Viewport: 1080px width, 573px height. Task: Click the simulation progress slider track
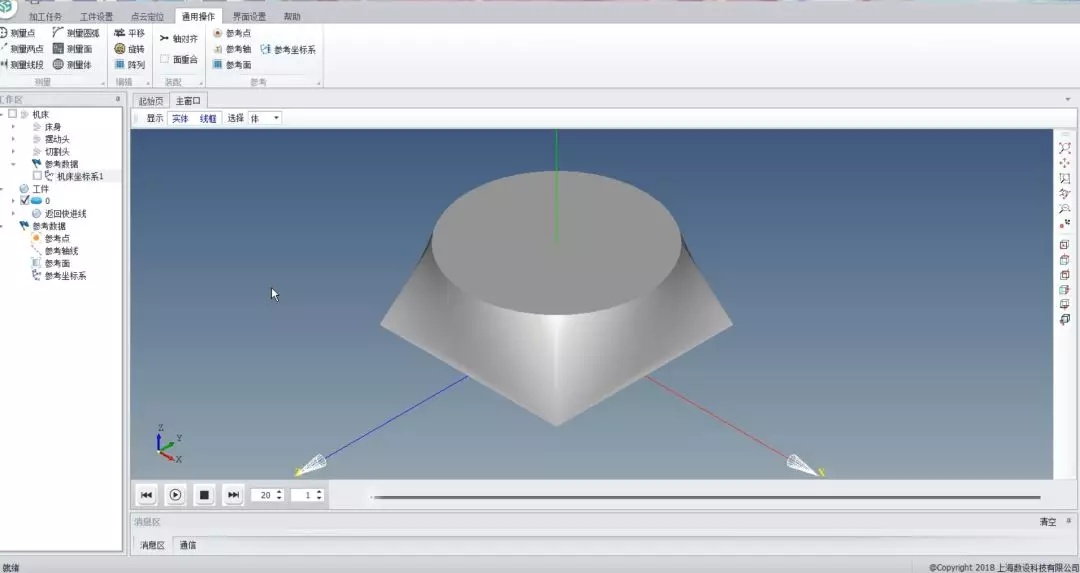(705, 497)
